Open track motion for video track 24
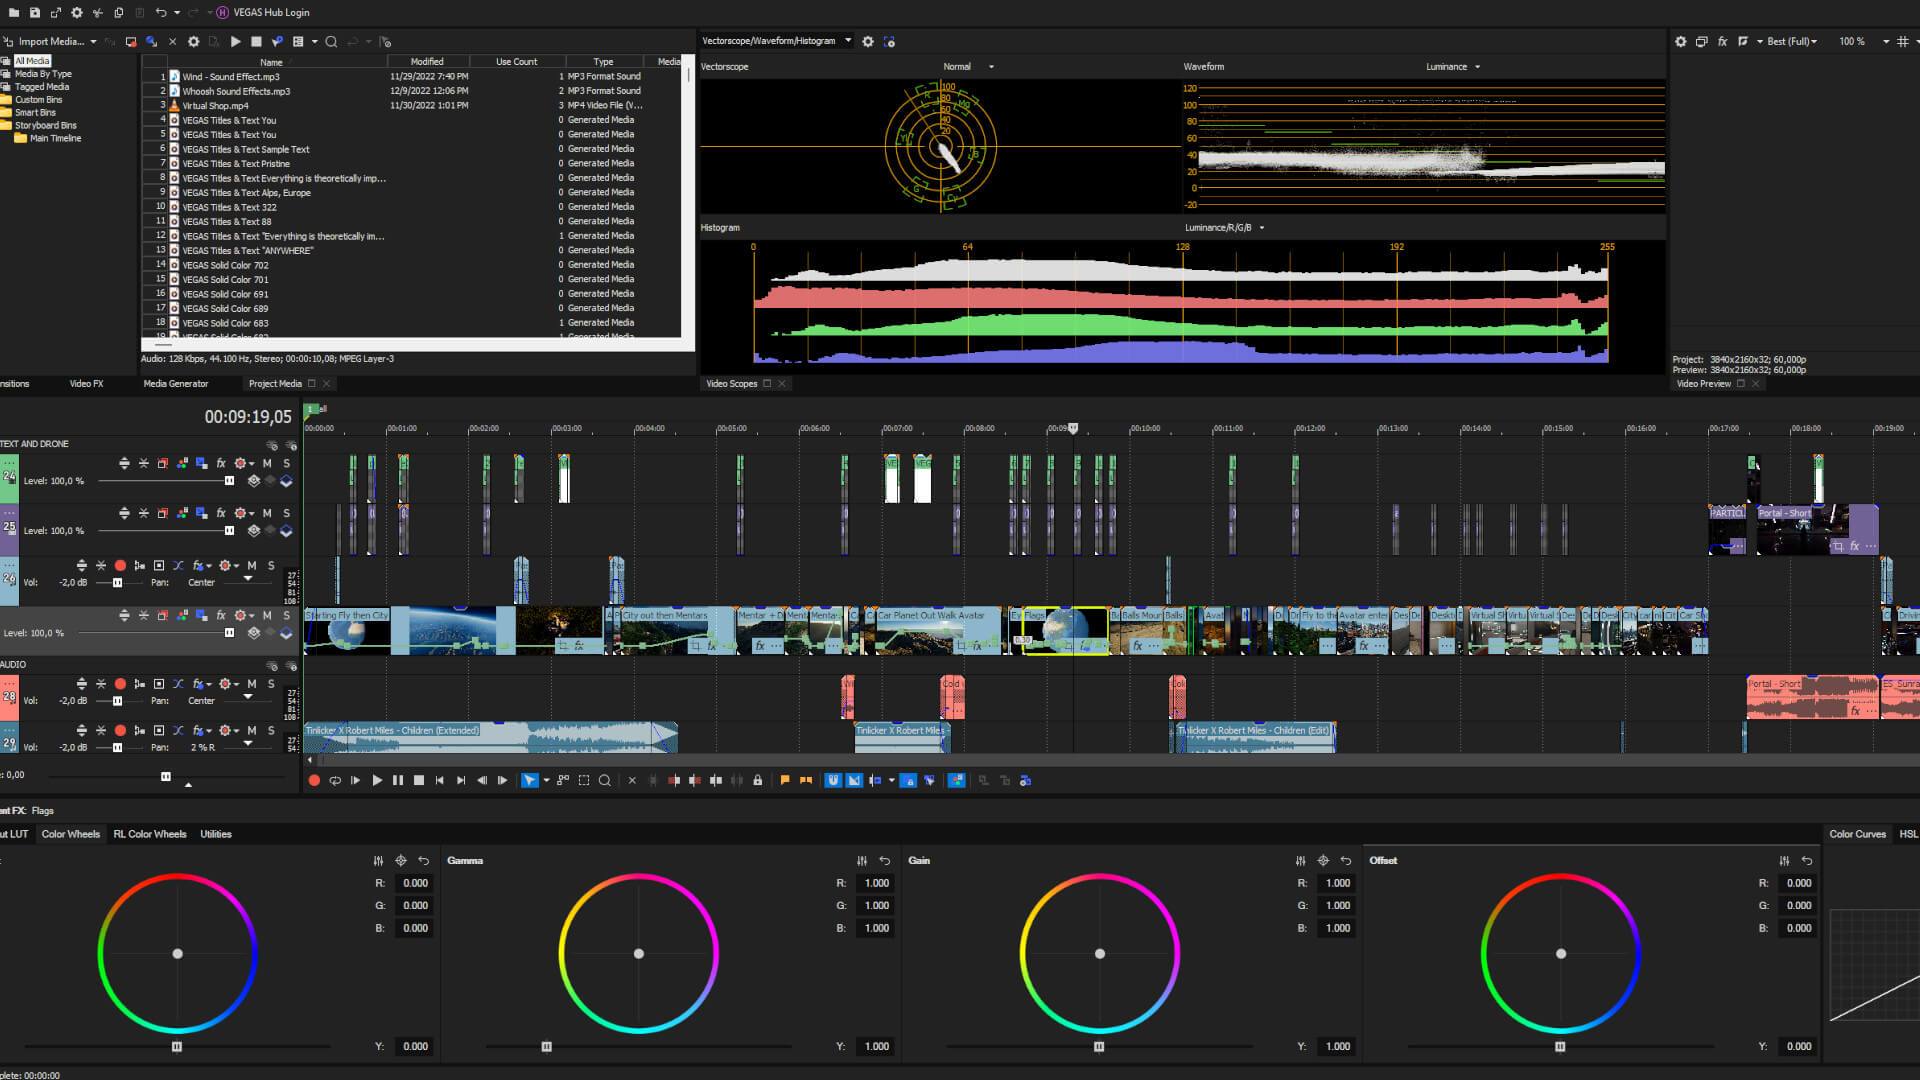This screenshot has height=1080, width=1920. click(x=162, y=464)
